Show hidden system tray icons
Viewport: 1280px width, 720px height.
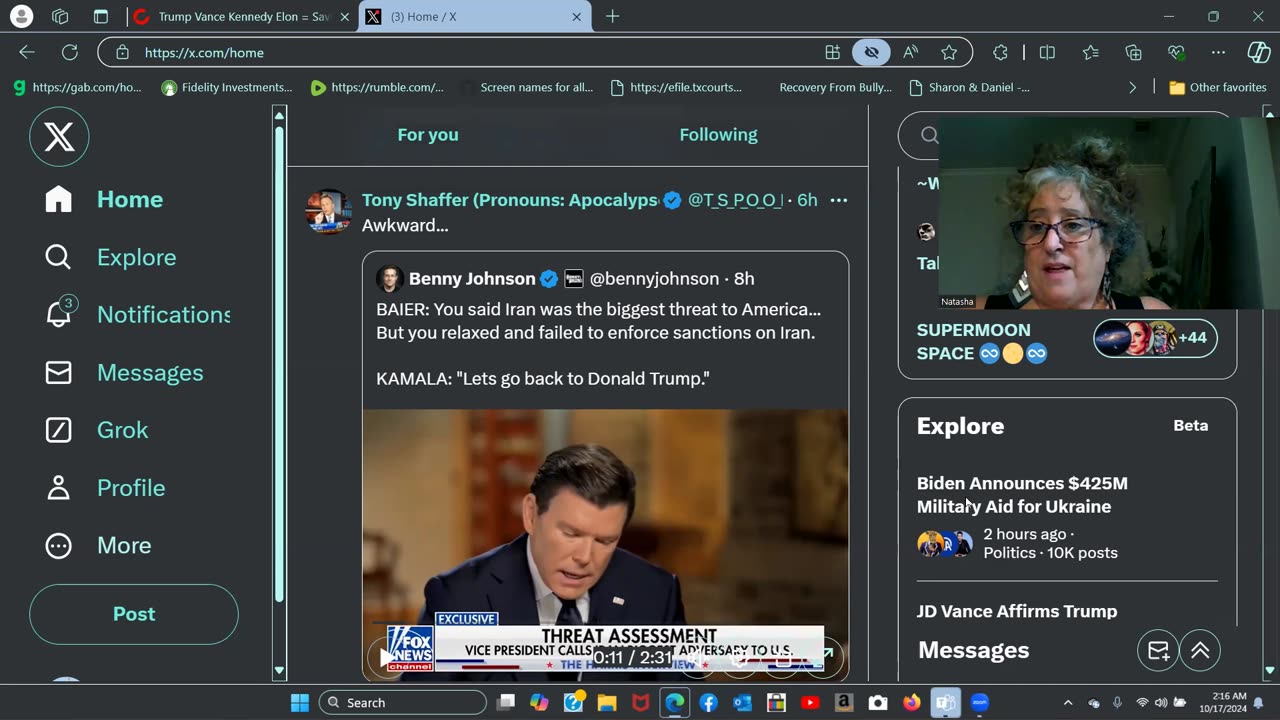click(1068, 703)
